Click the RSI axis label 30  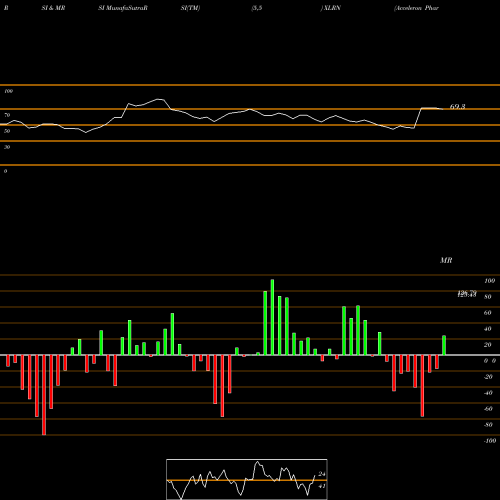coord(7,147)
